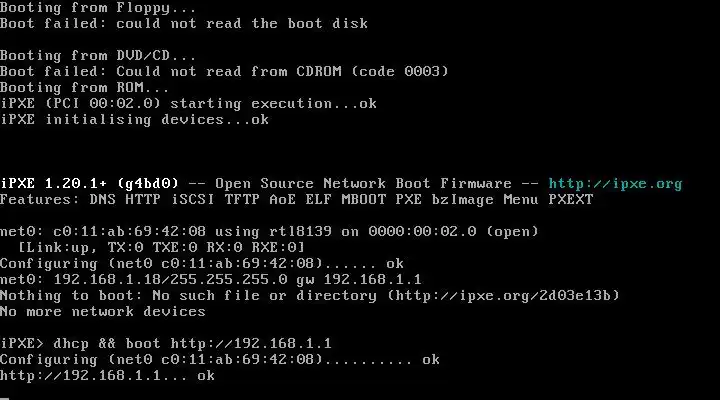The height and width of the screenshot is (400, 720).
Task: Click the iPXE> command prompt
Action: [22, 344]
